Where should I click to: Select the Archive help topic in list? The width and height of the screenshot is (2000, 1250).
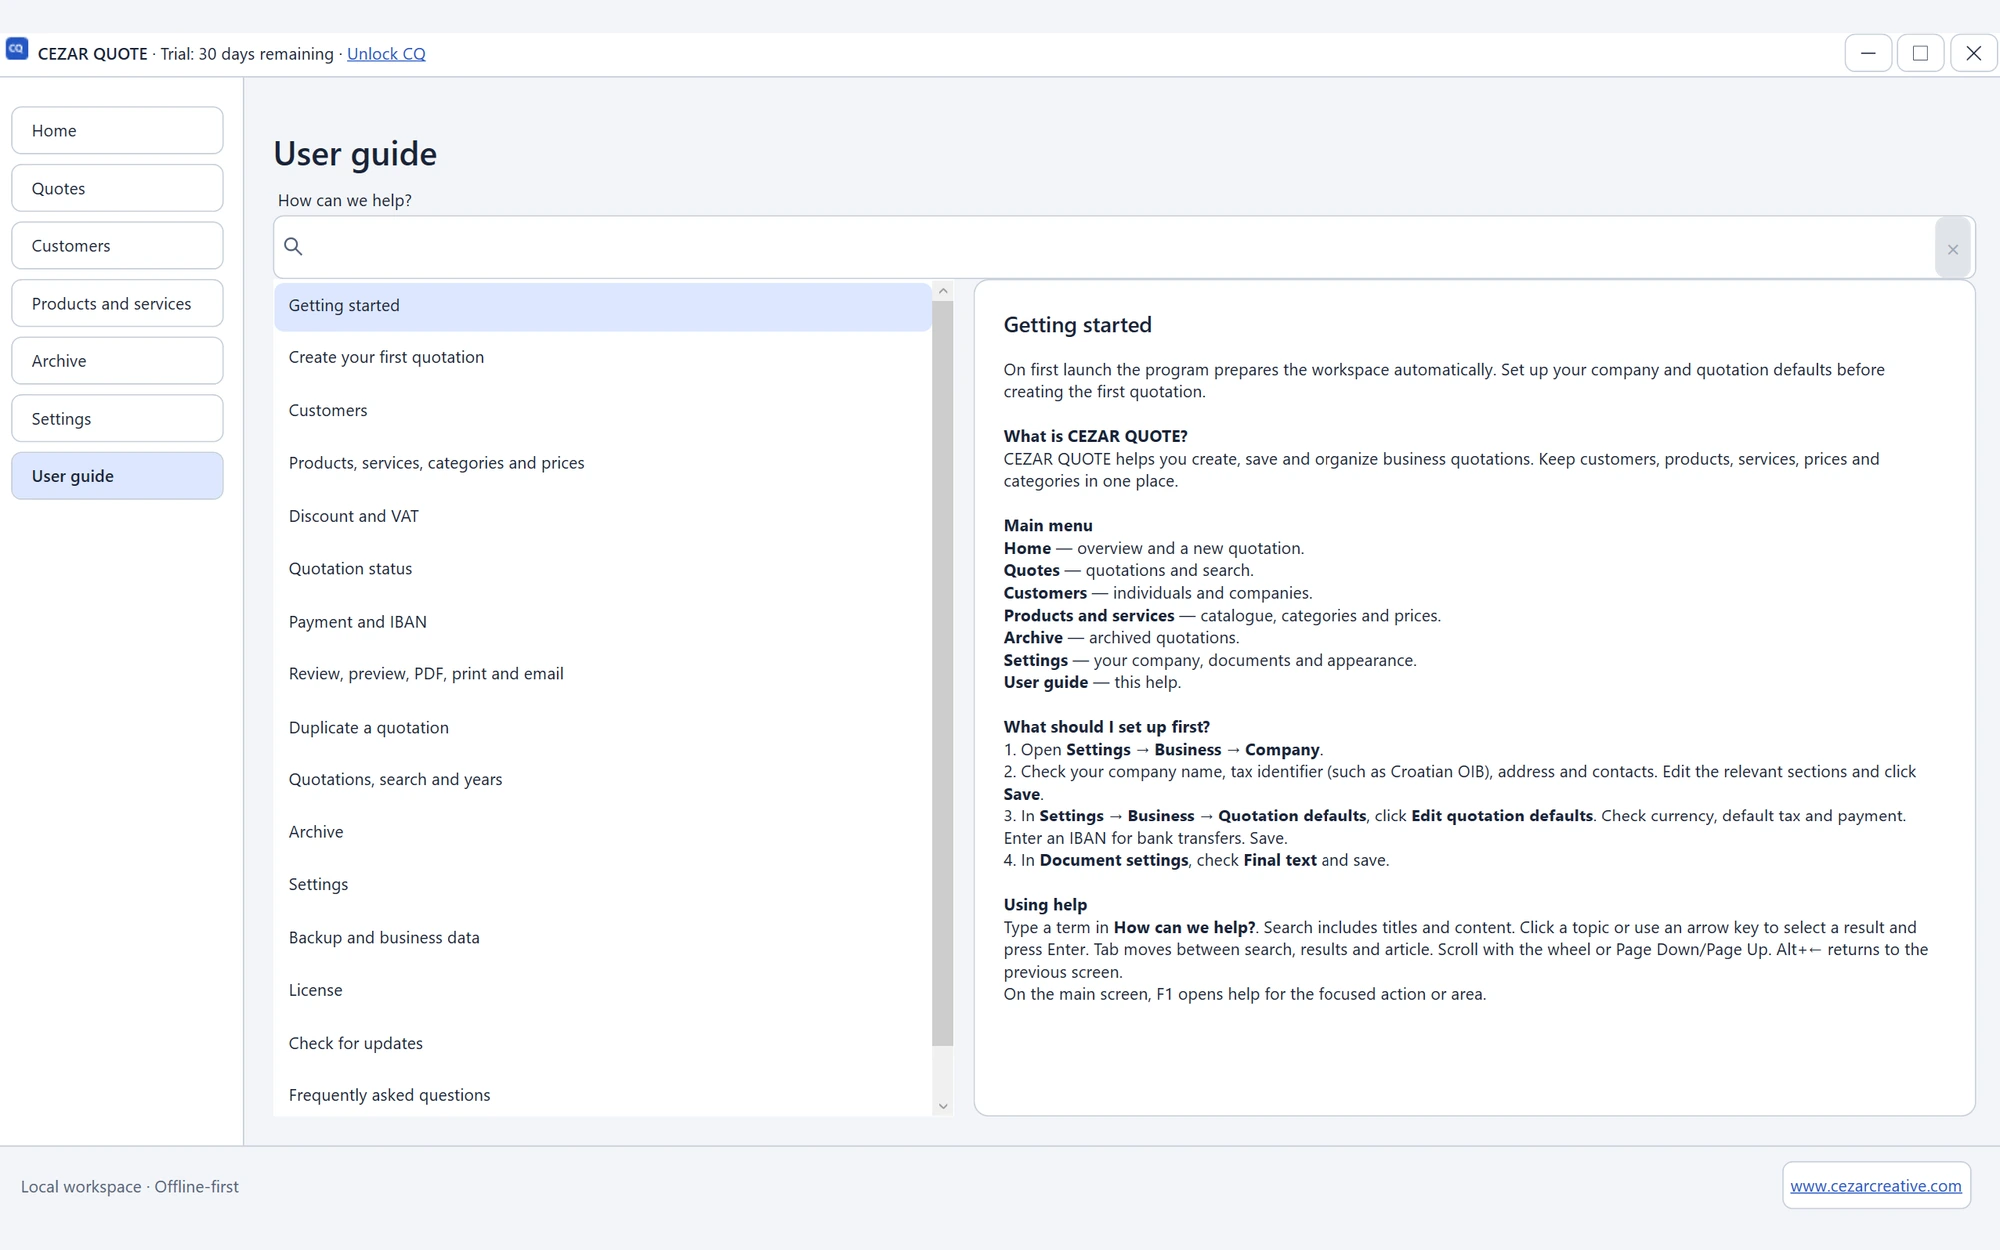pyautogui.click(x=603, y=832)
